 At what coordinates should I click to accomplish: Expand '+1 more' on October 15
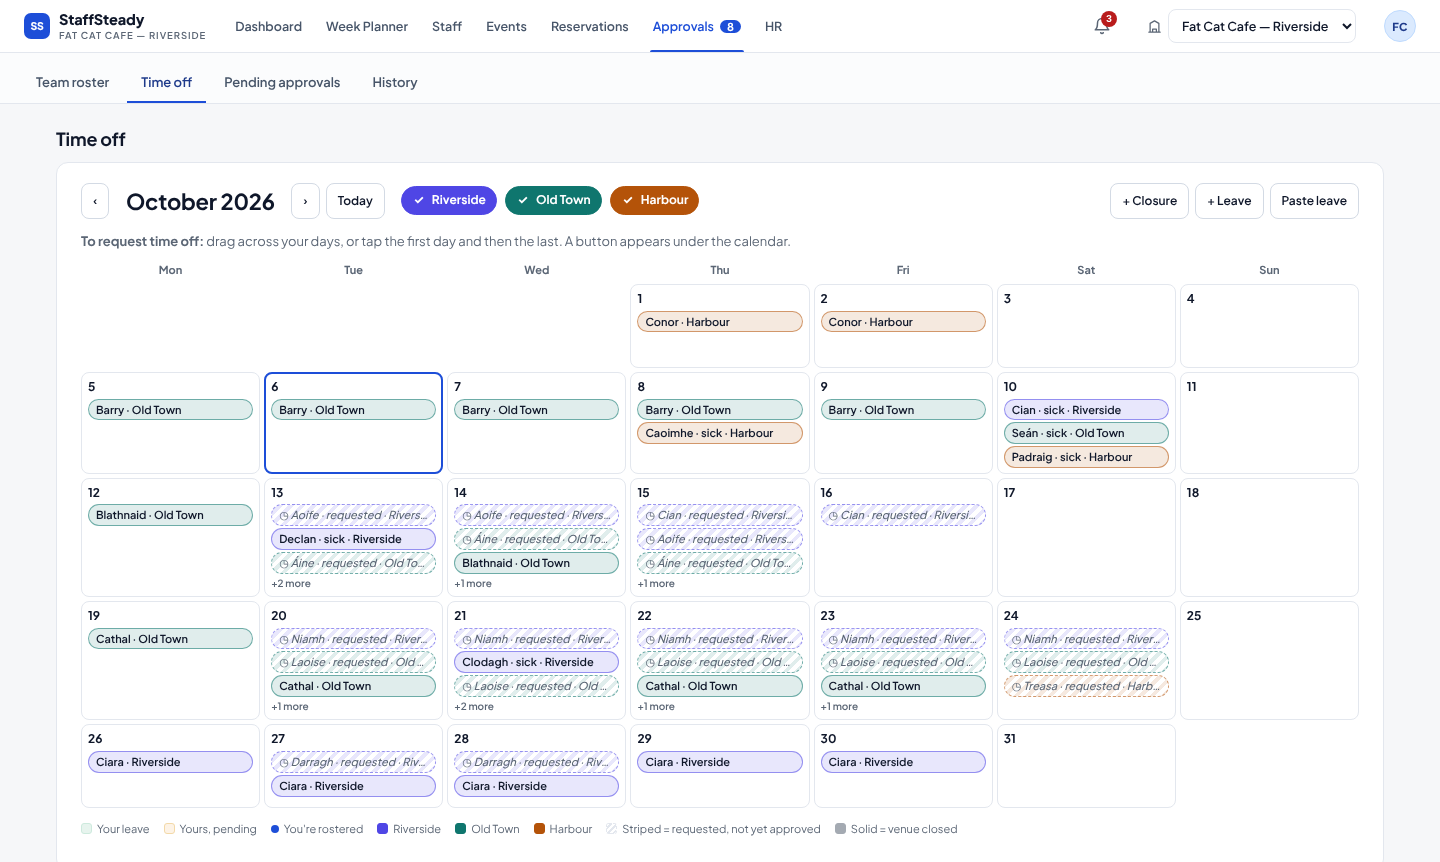coord(656,584)
